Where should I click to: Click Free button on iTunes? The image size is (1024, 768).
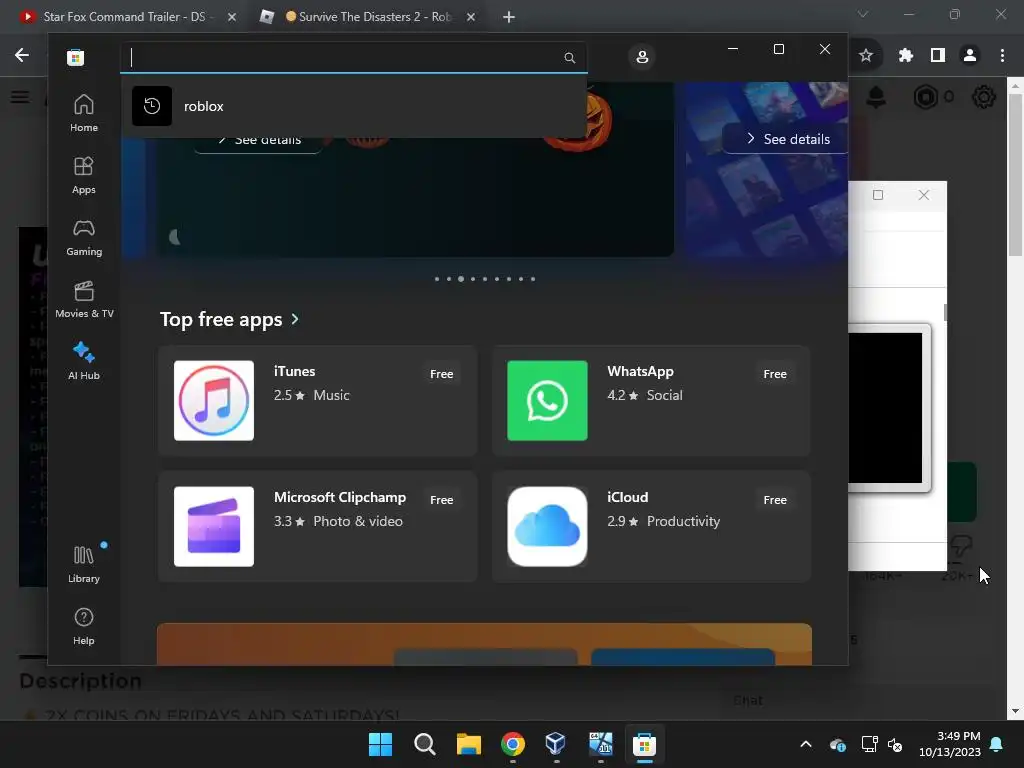point(441,374)
